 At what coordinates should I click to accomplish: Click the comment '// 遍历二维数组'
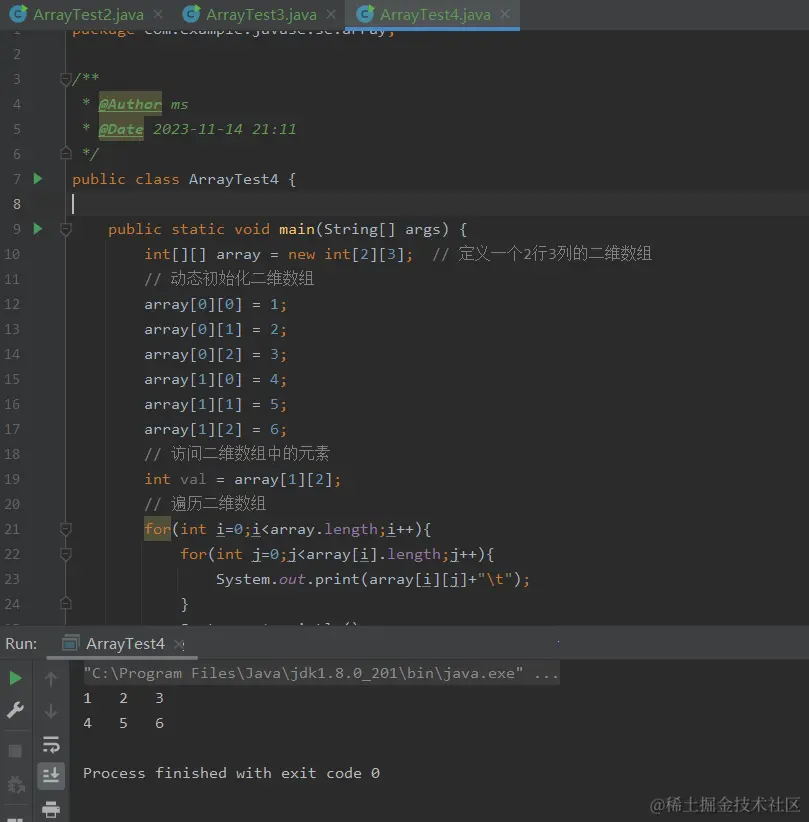coord(205,504)
